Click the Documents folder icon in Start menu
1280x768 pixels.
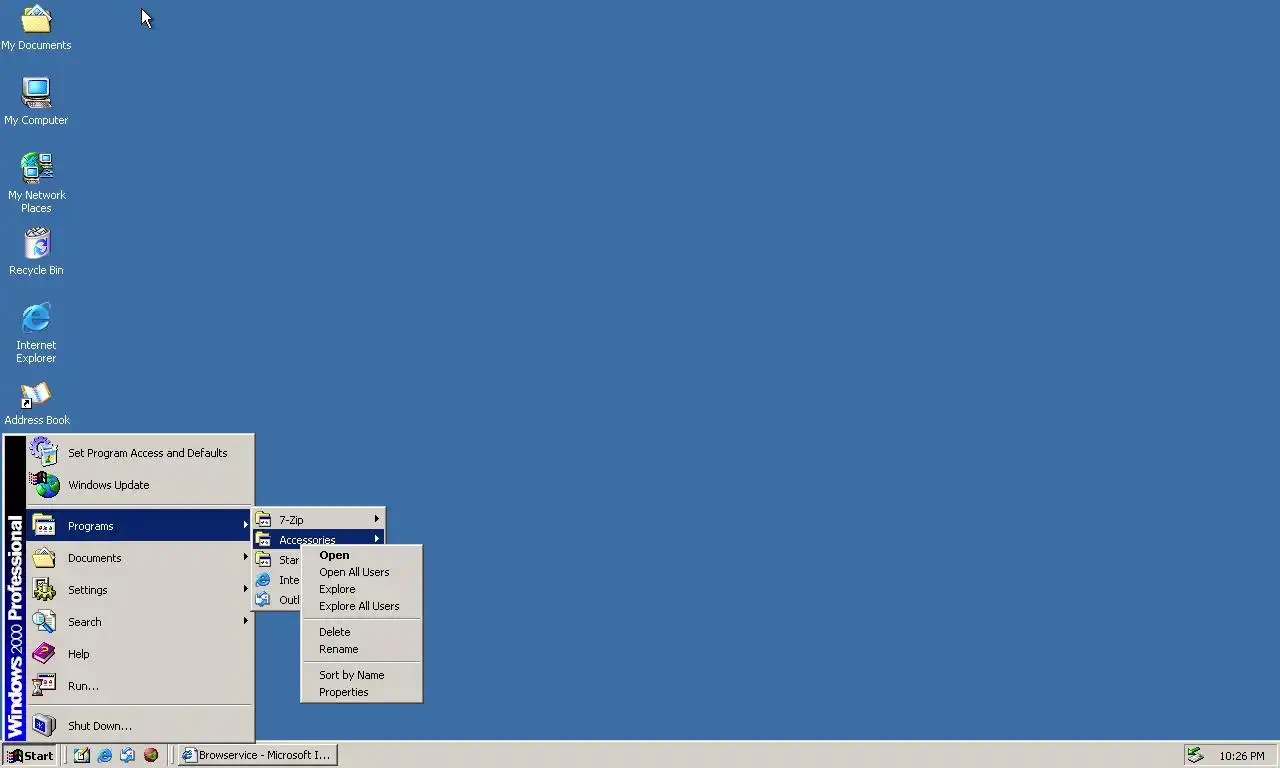coord(44,558)
